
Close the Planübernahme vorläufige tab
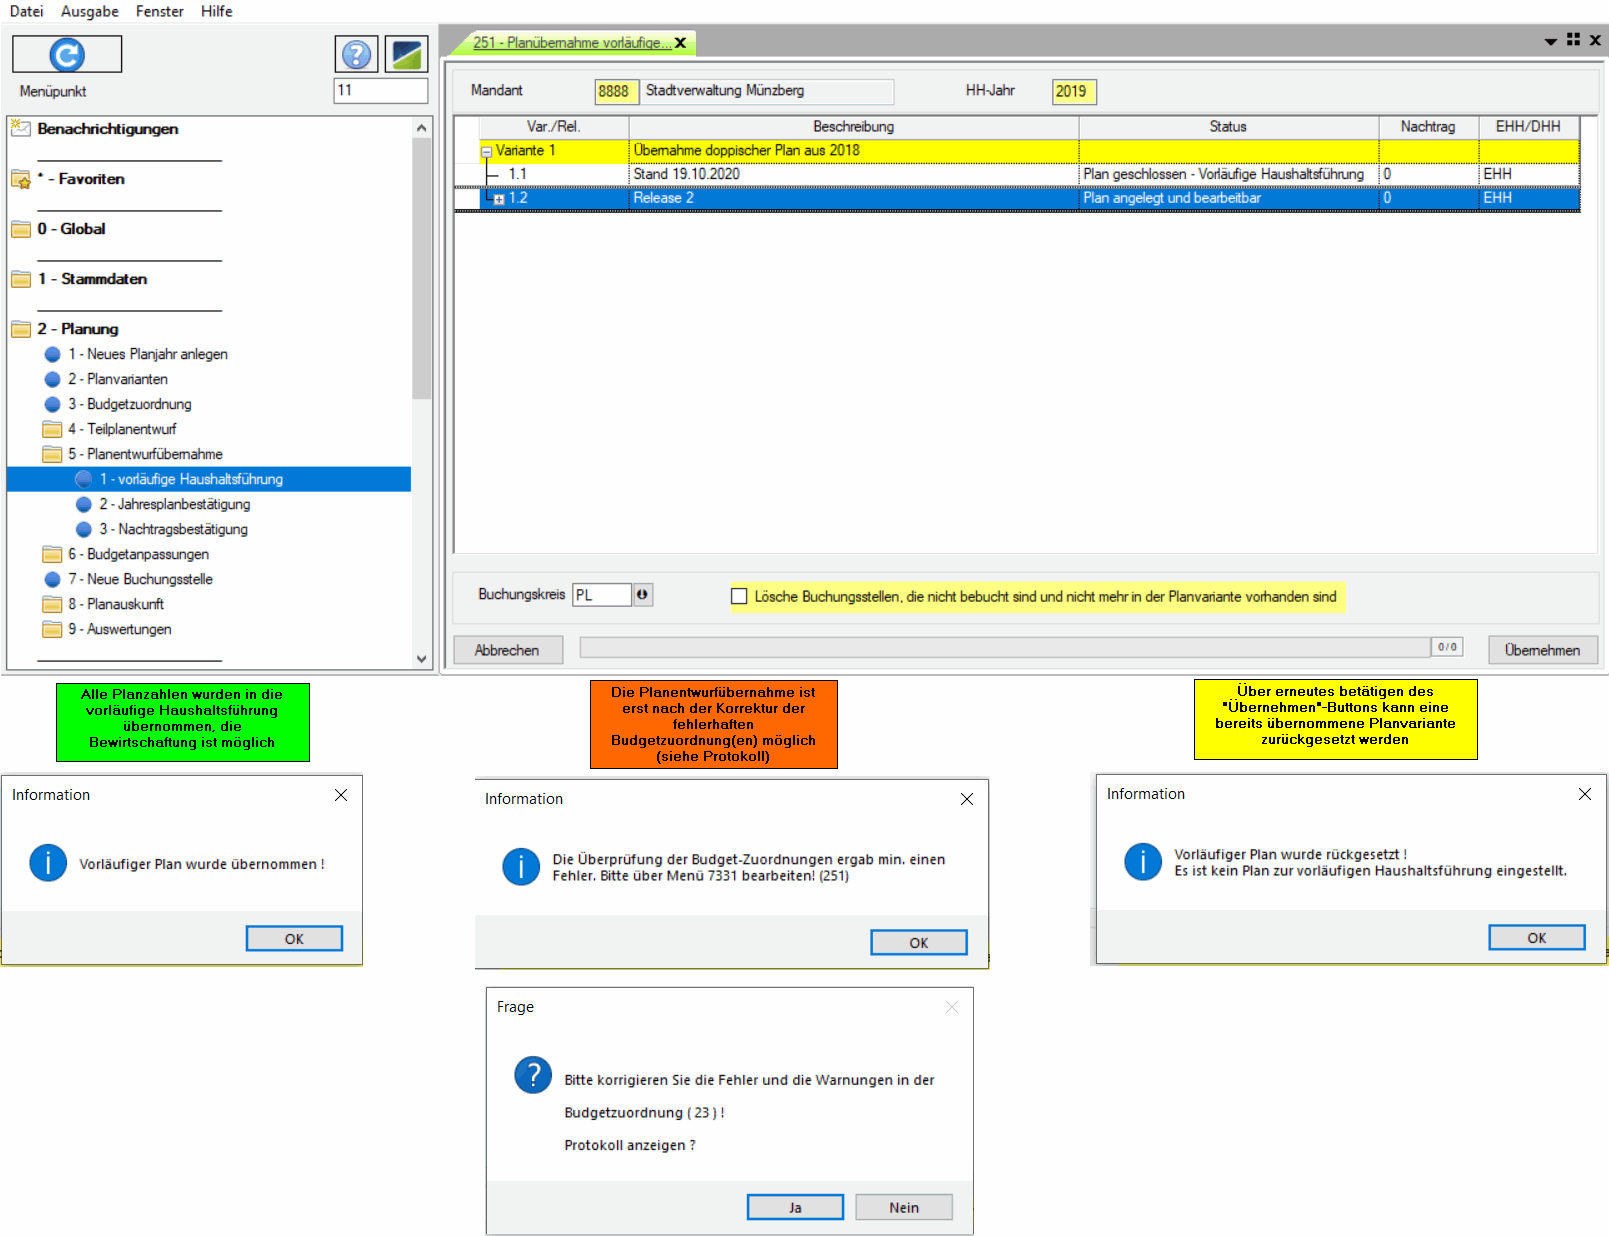coord(681,43)
